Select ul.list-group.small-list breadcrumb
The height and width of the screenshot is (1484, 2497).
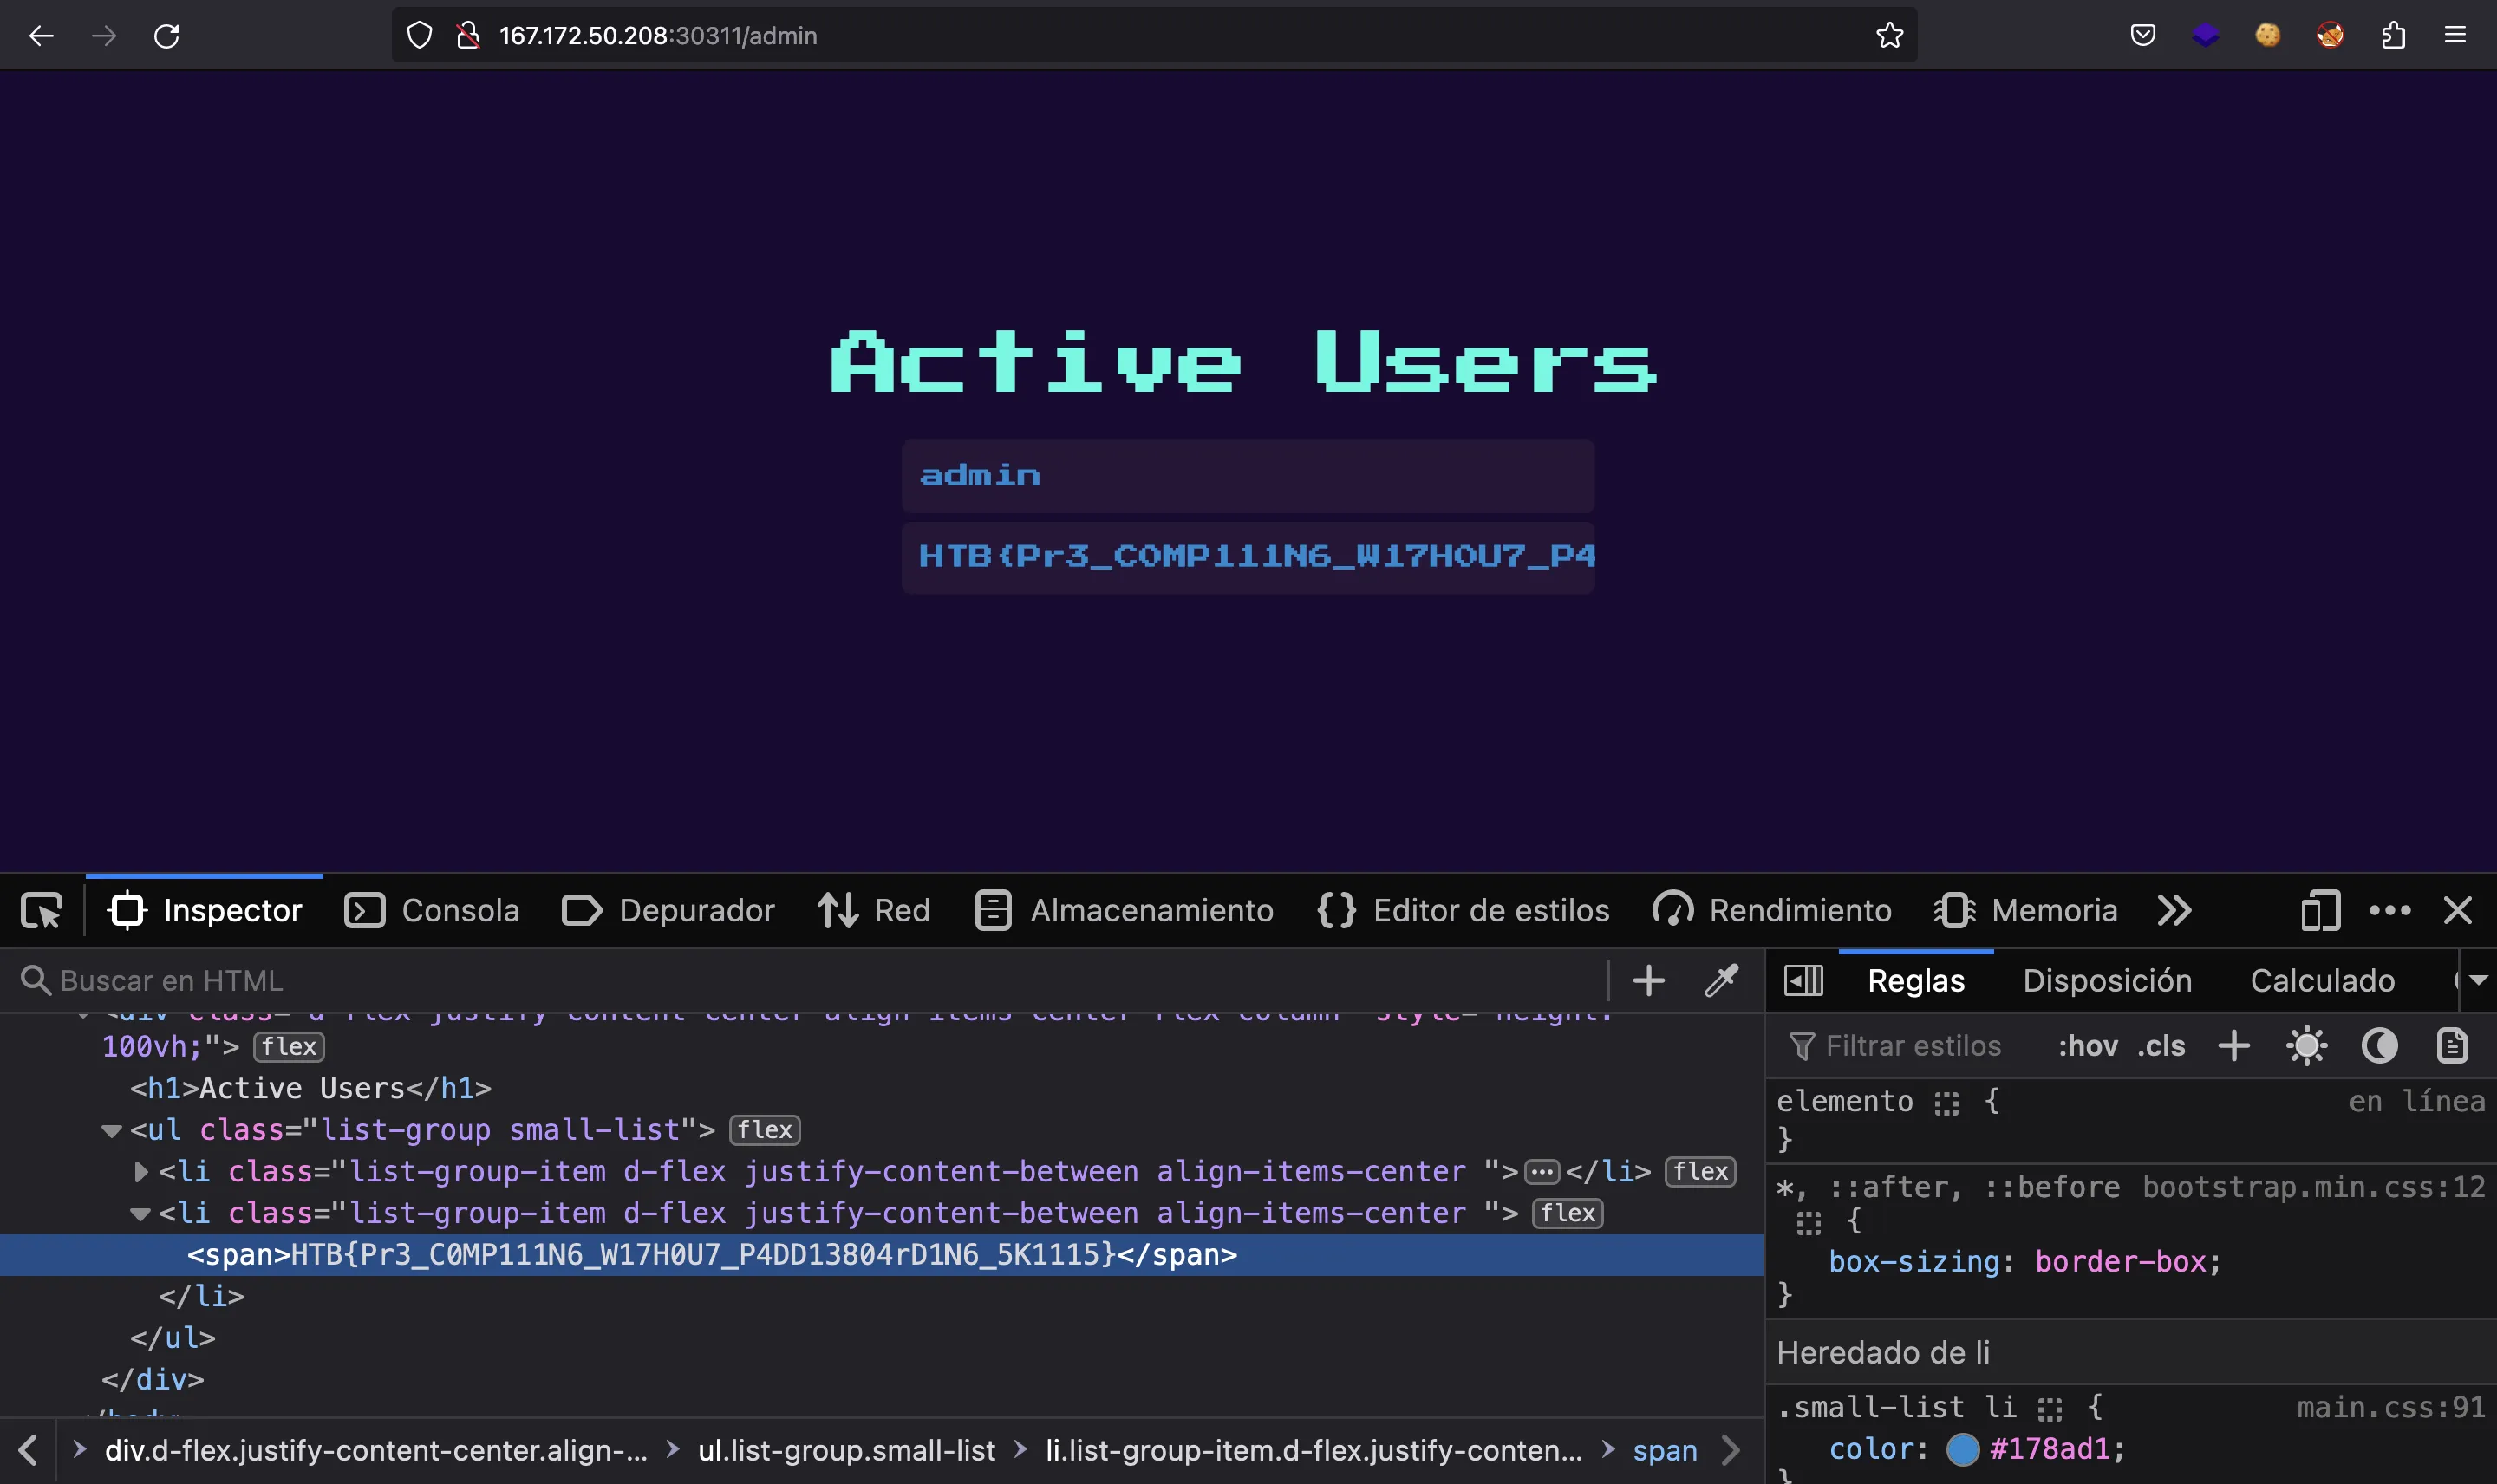pyautogui.click(x=847, y=1451)
